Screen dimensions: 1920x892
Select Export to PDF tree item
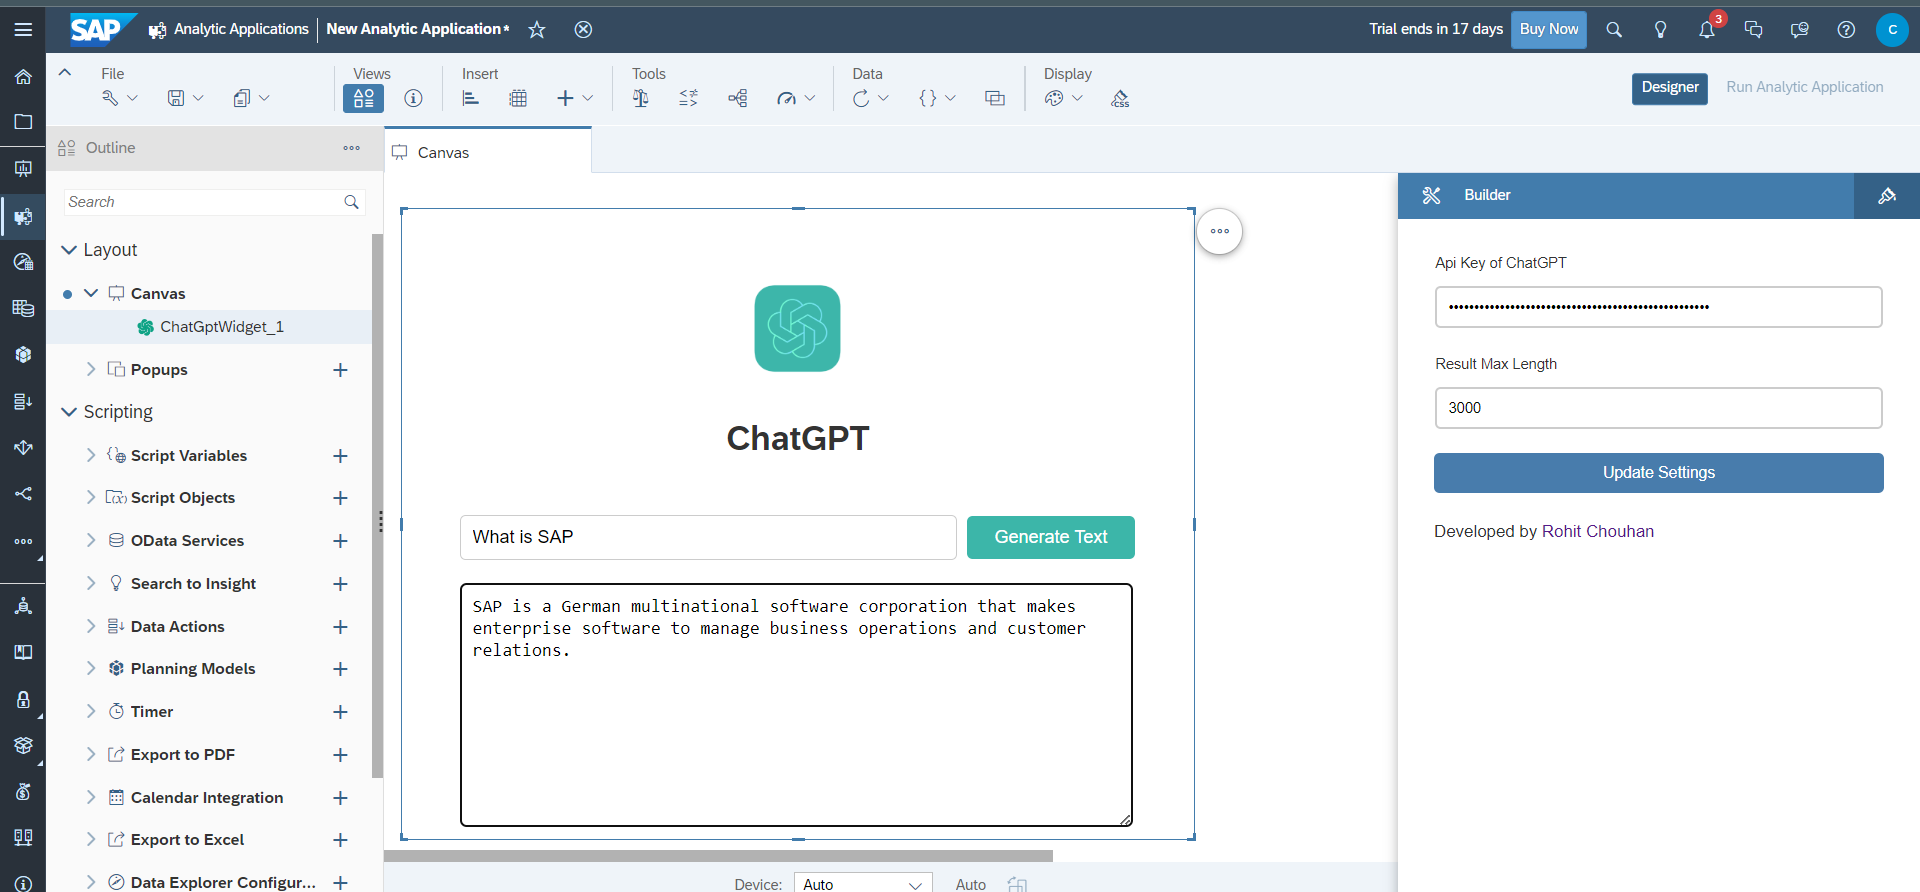click(x=183, y=755)
